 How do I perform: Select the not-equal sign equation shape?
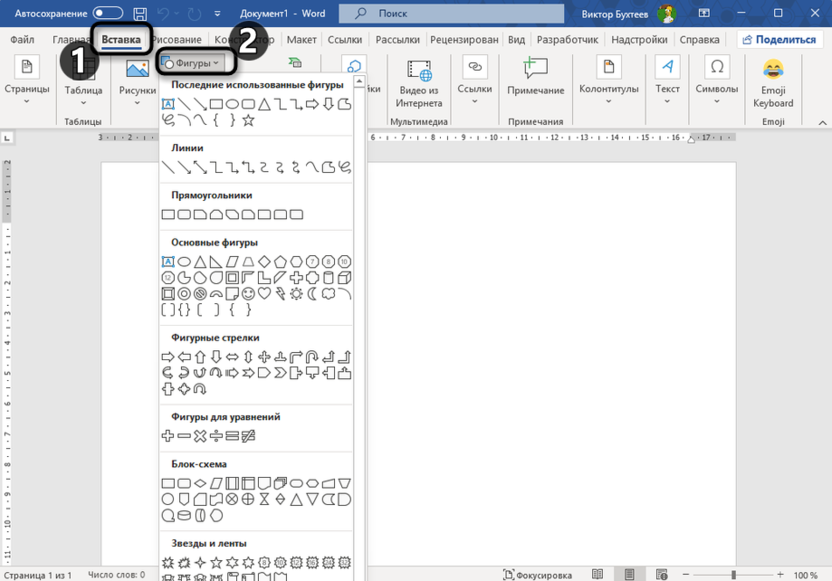(x=248, y=436)
